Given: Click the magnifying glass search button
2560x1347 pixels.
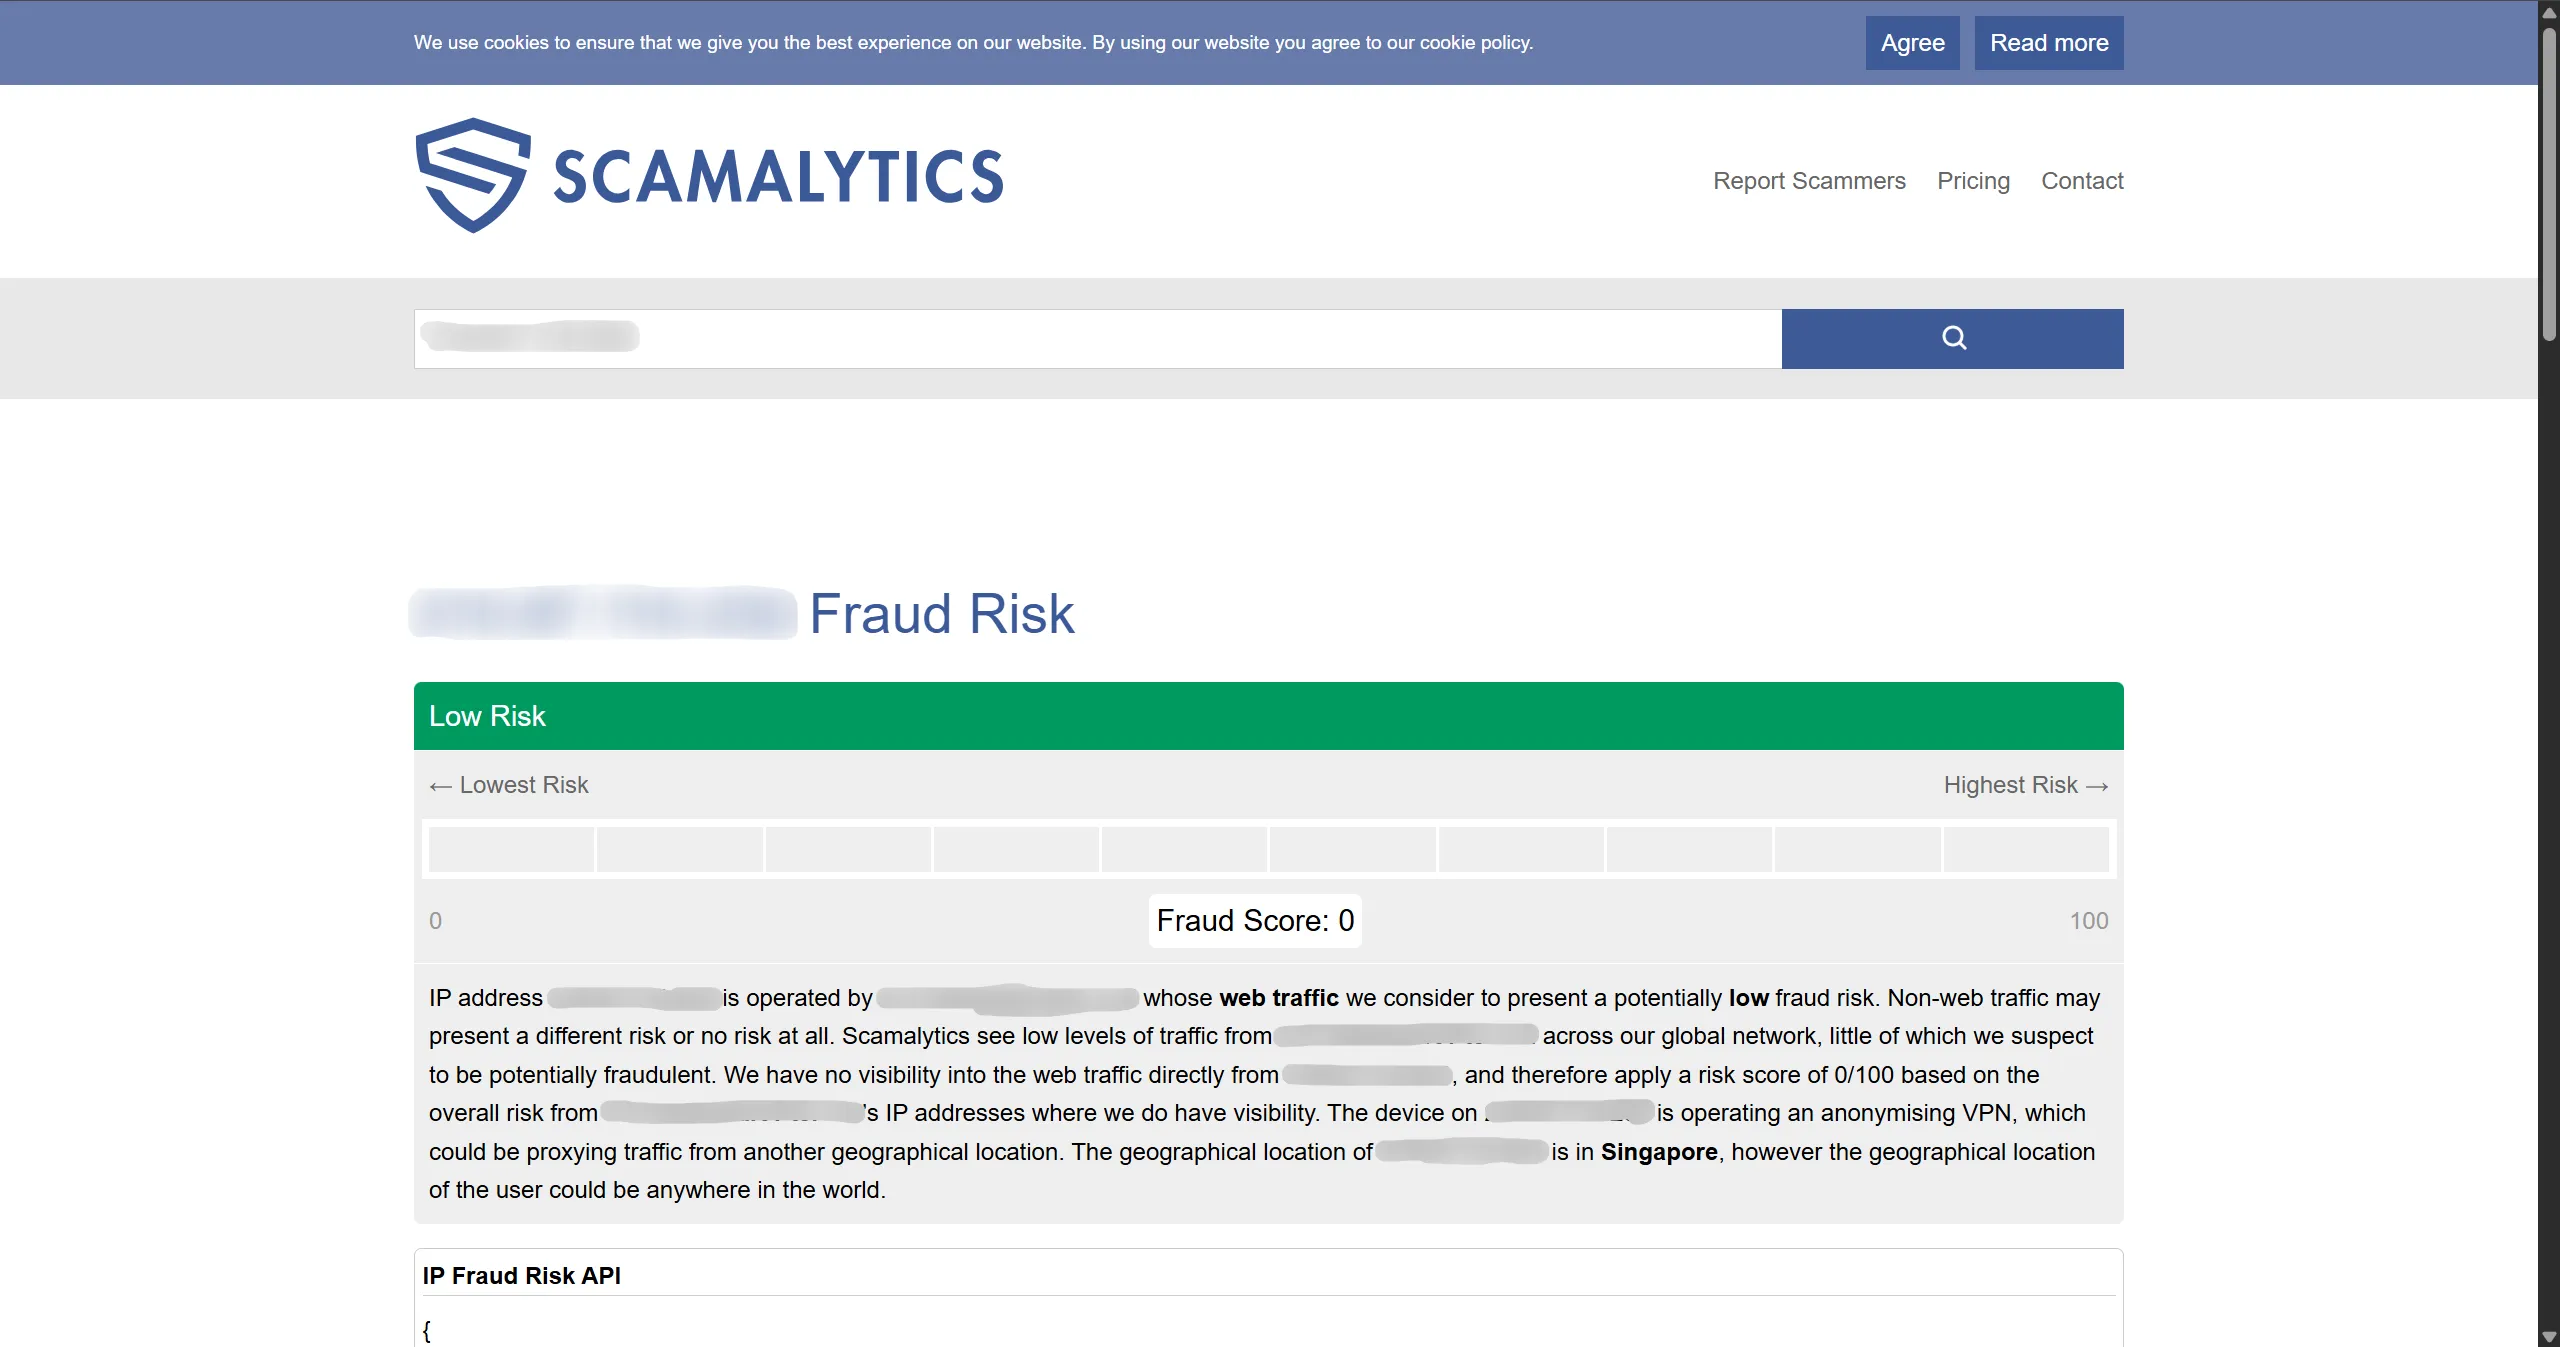Looking at the screenshot, I should coord(1952,338).
